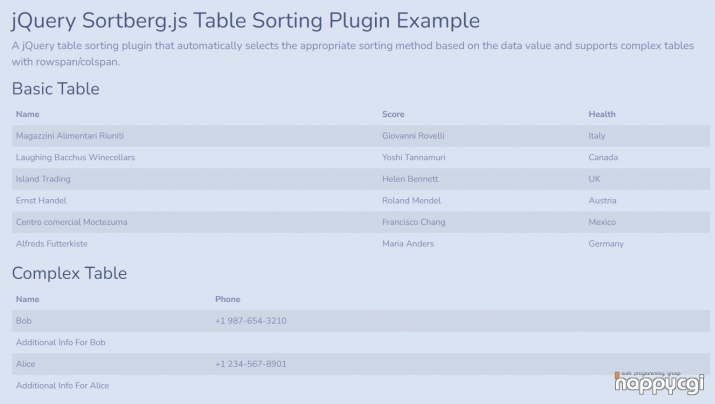715x404 pixels.
Task: Click the Alfreds Futterkiste cell
Action: coord(52,244)
